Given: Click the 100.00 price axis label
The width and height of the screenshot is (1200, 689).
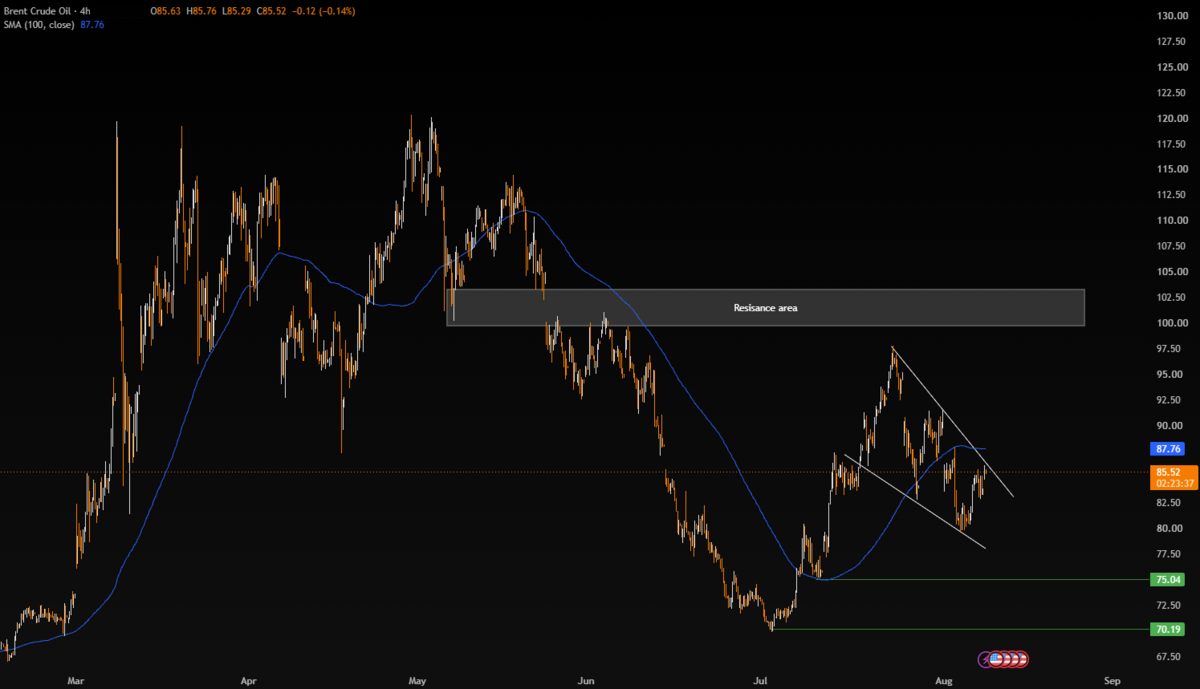Looking at the screenshot, I should (1171, 323).
